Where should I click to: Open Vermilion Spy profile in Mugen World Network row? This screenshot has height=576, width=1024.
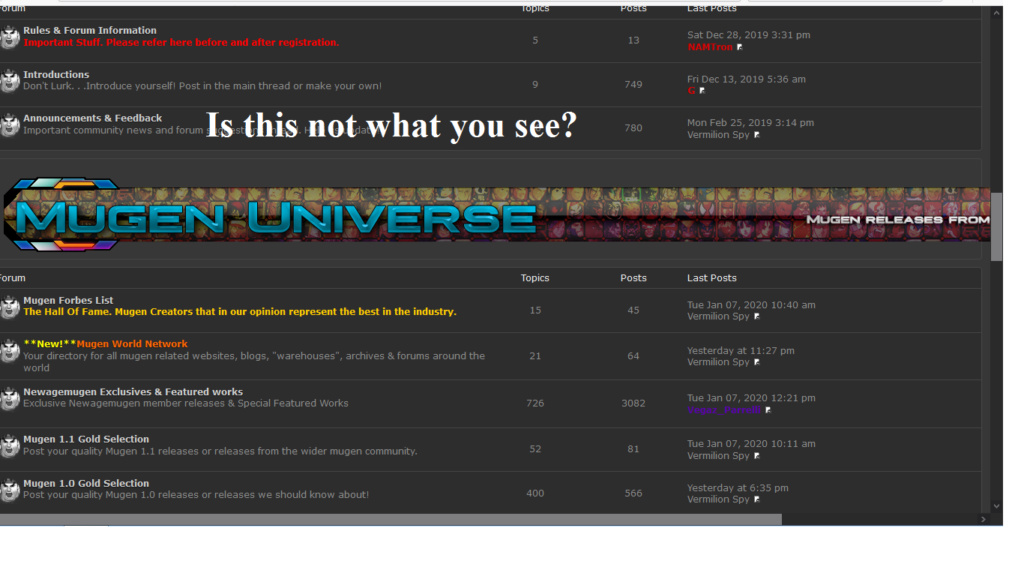pos(718,362)
